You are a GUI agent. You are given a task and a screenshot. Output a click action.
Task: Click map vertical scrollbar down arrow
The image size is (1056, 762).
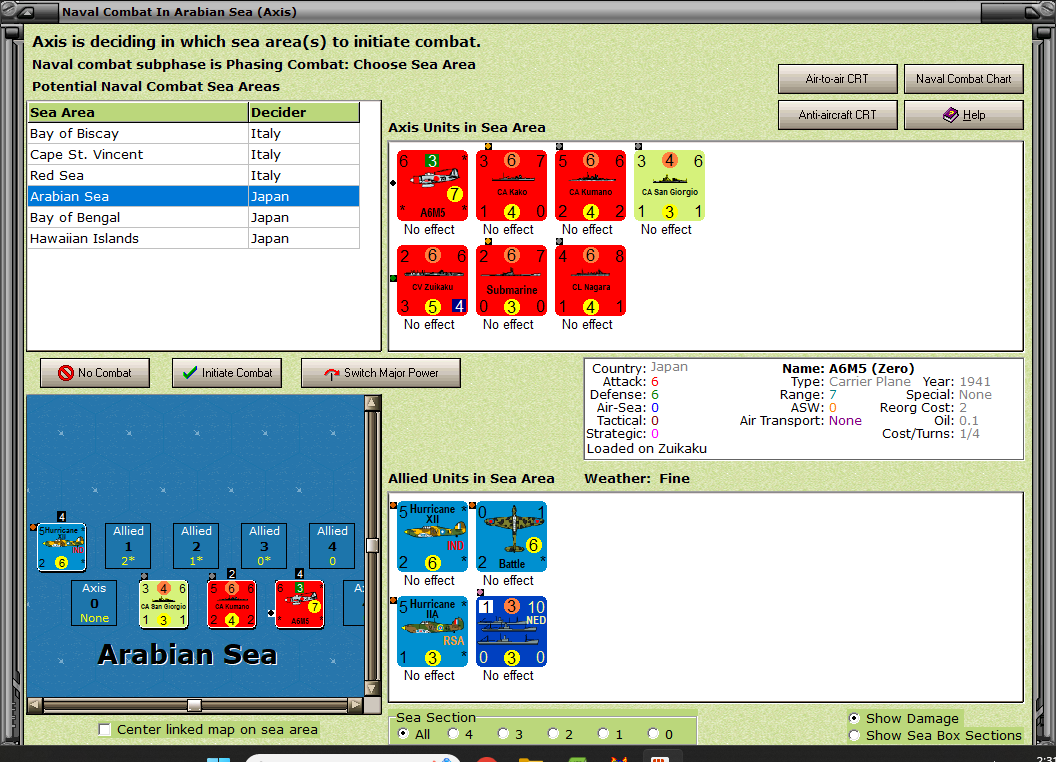[372, 689]
